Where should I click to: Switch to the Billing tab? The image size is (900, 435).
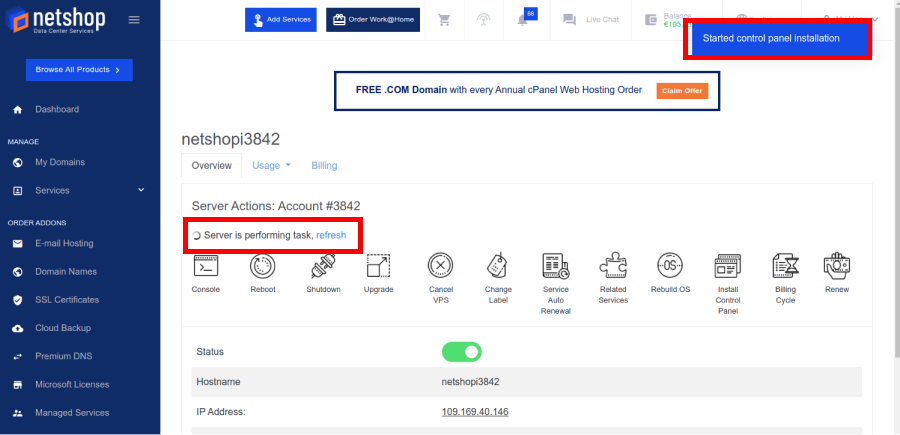324,165
